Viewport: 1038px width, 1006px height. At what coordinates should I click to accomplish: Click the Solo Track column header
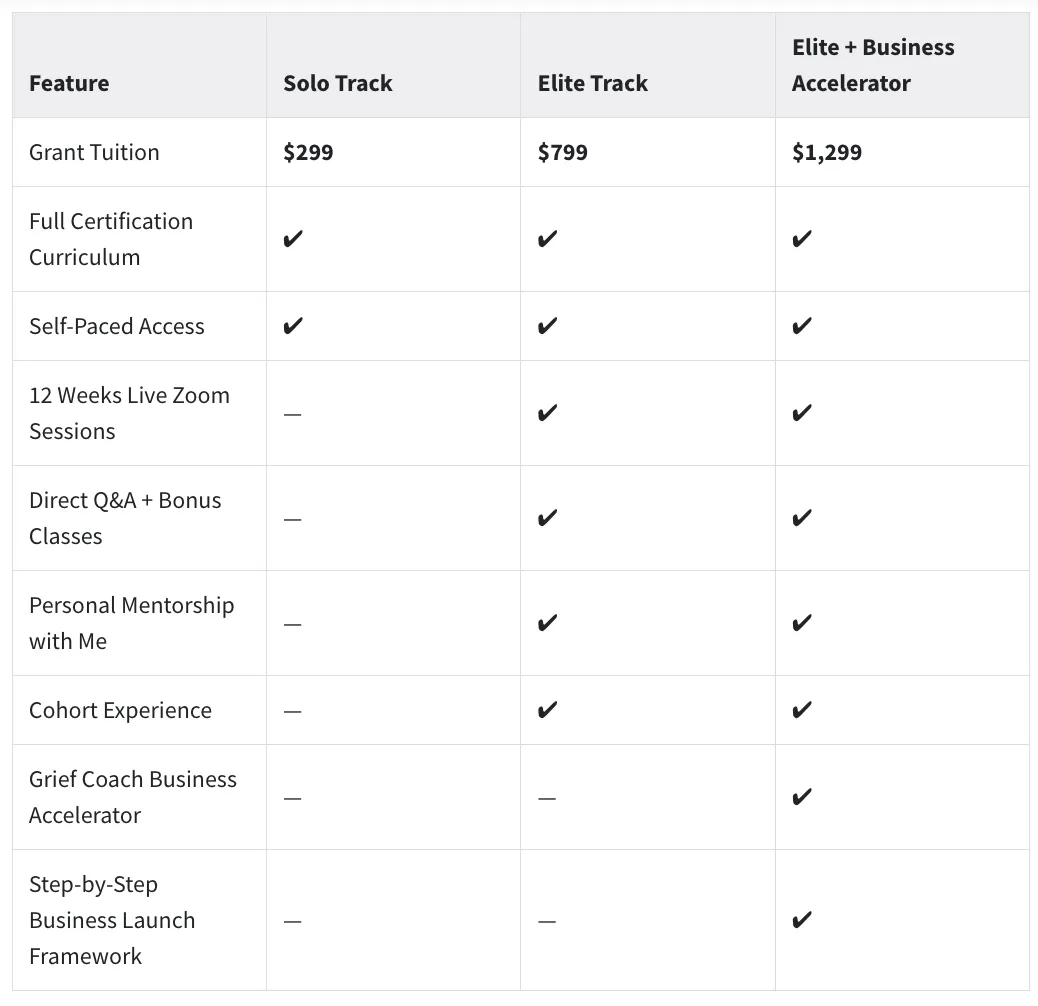[337, 83]
